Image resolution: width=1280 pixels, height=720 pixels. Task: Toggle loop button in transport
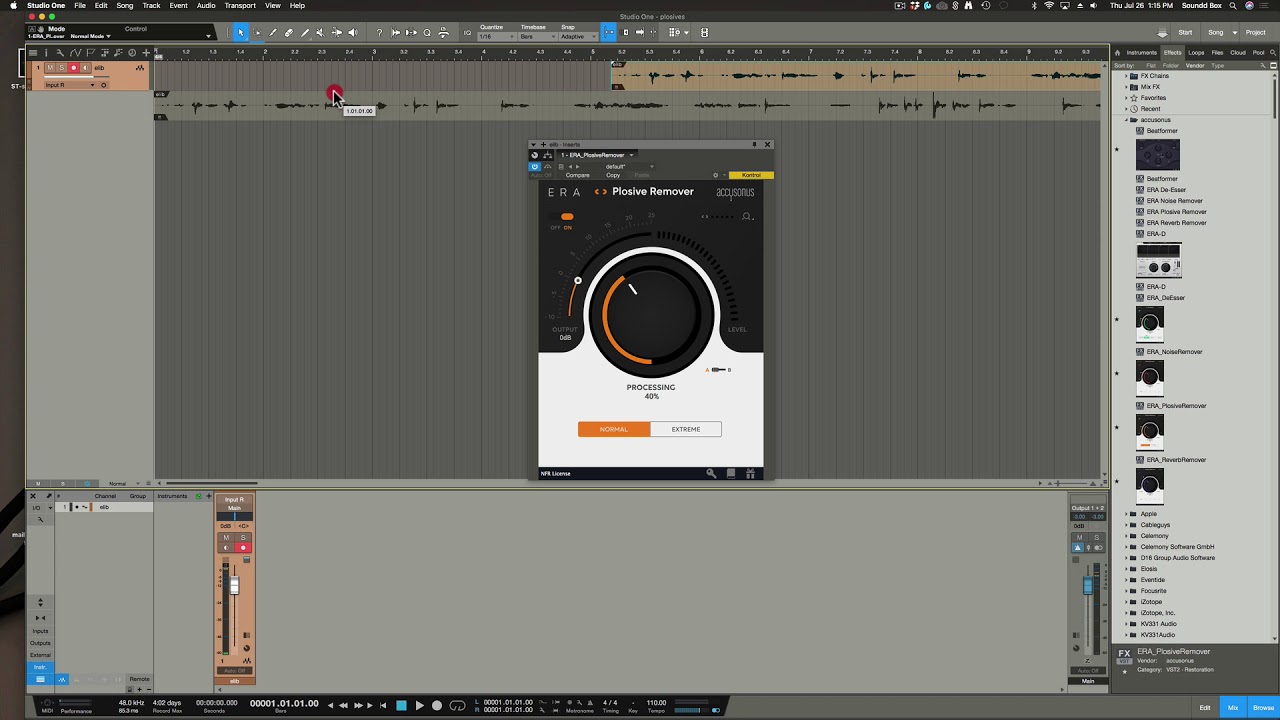(457, 705)
